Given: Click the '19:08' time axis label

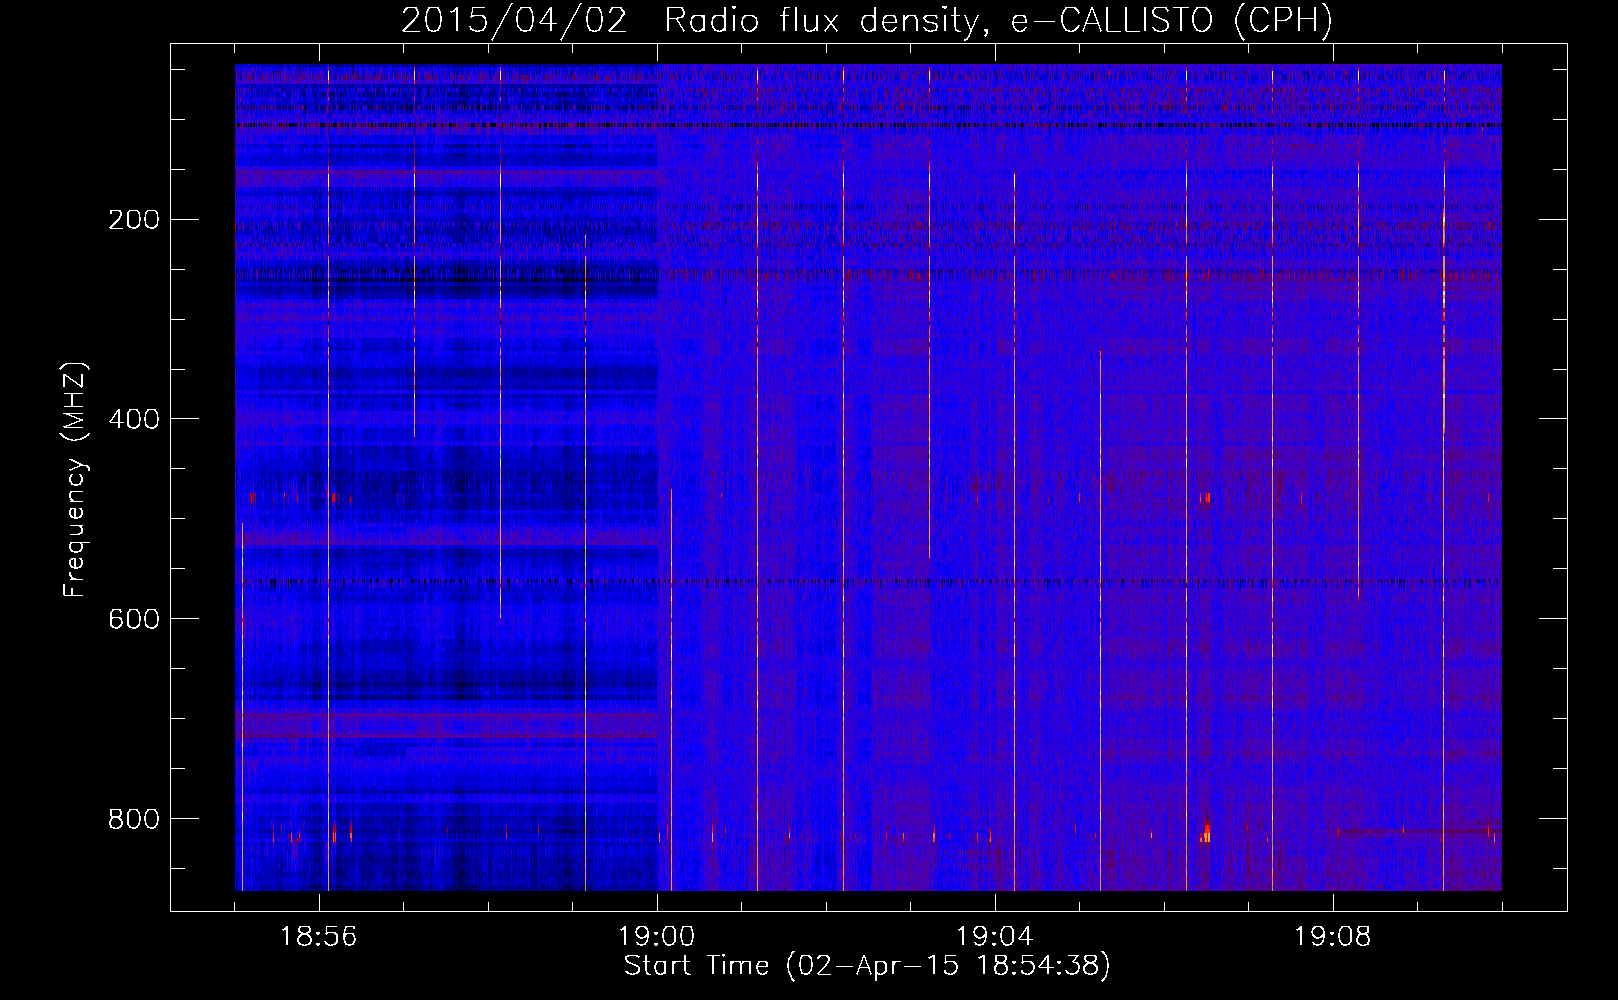Looking at the screenshot, I should point(1332,937).
